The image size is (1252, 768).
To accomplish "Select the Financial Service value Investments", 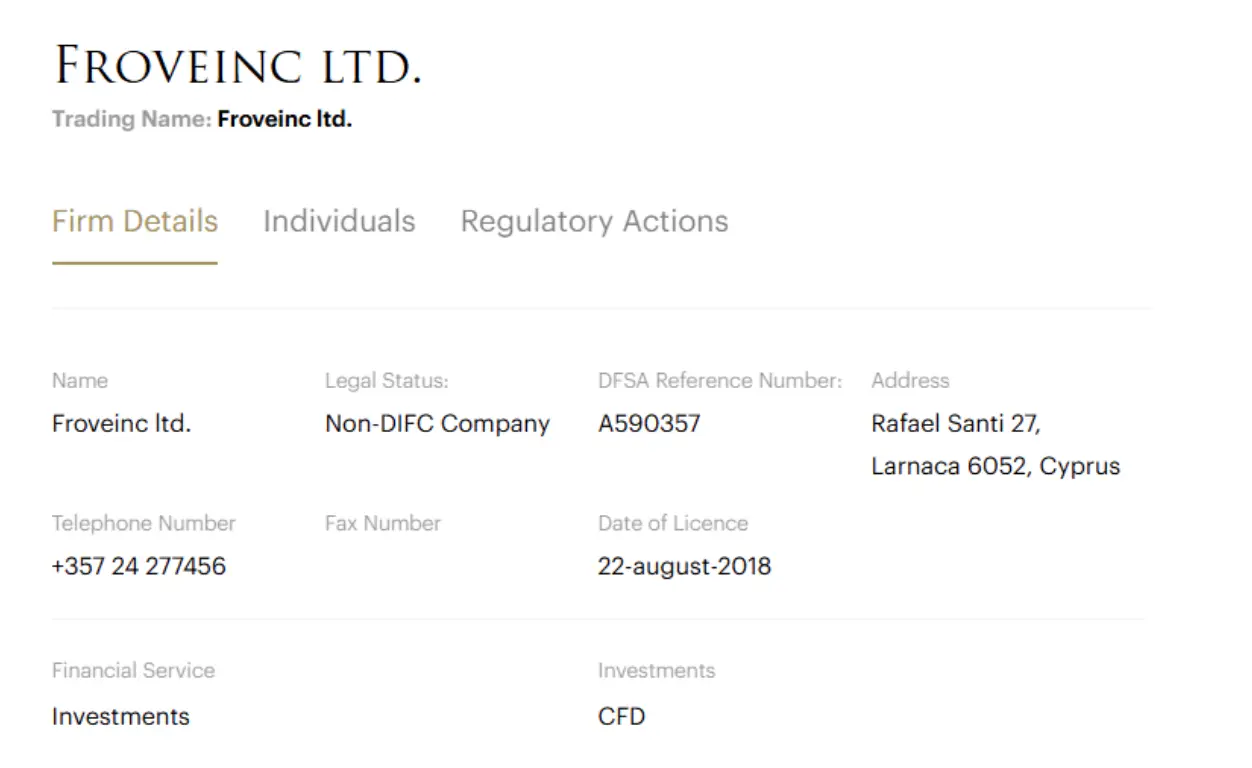I will pos(120,716).
